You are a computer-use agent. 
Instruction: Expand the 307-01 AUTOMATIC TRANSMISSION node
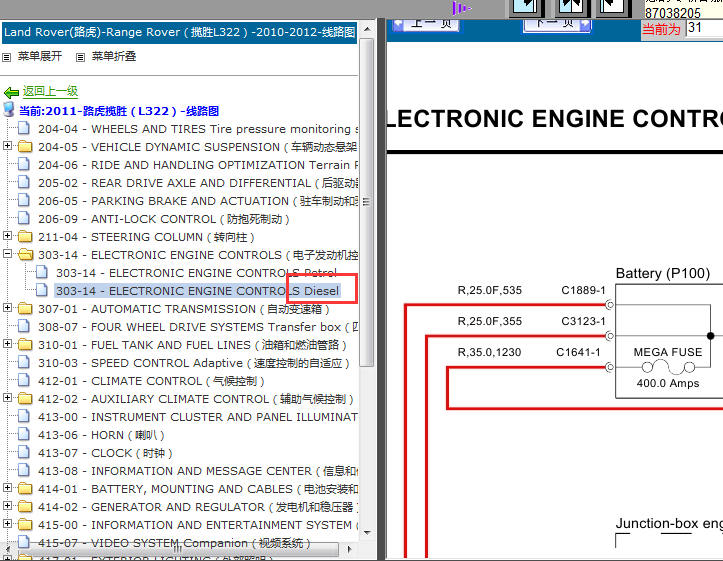pos(7,307)
